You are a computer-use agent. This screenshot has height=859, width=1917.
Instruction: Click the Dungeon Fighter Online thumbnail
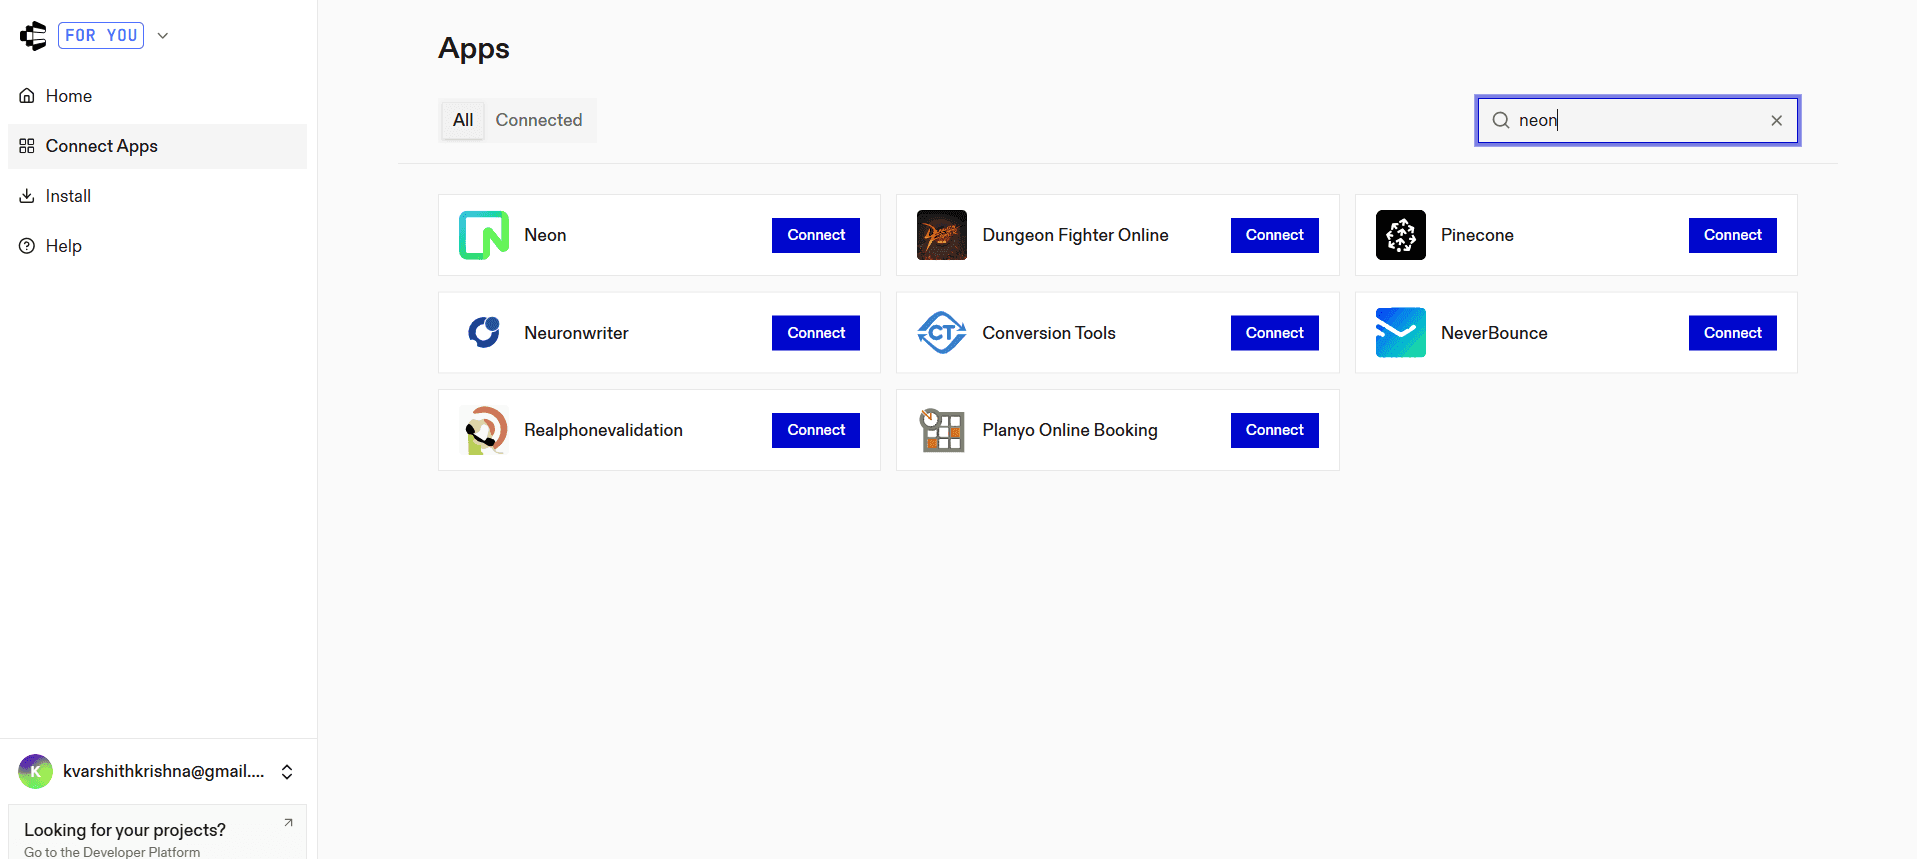942,235
